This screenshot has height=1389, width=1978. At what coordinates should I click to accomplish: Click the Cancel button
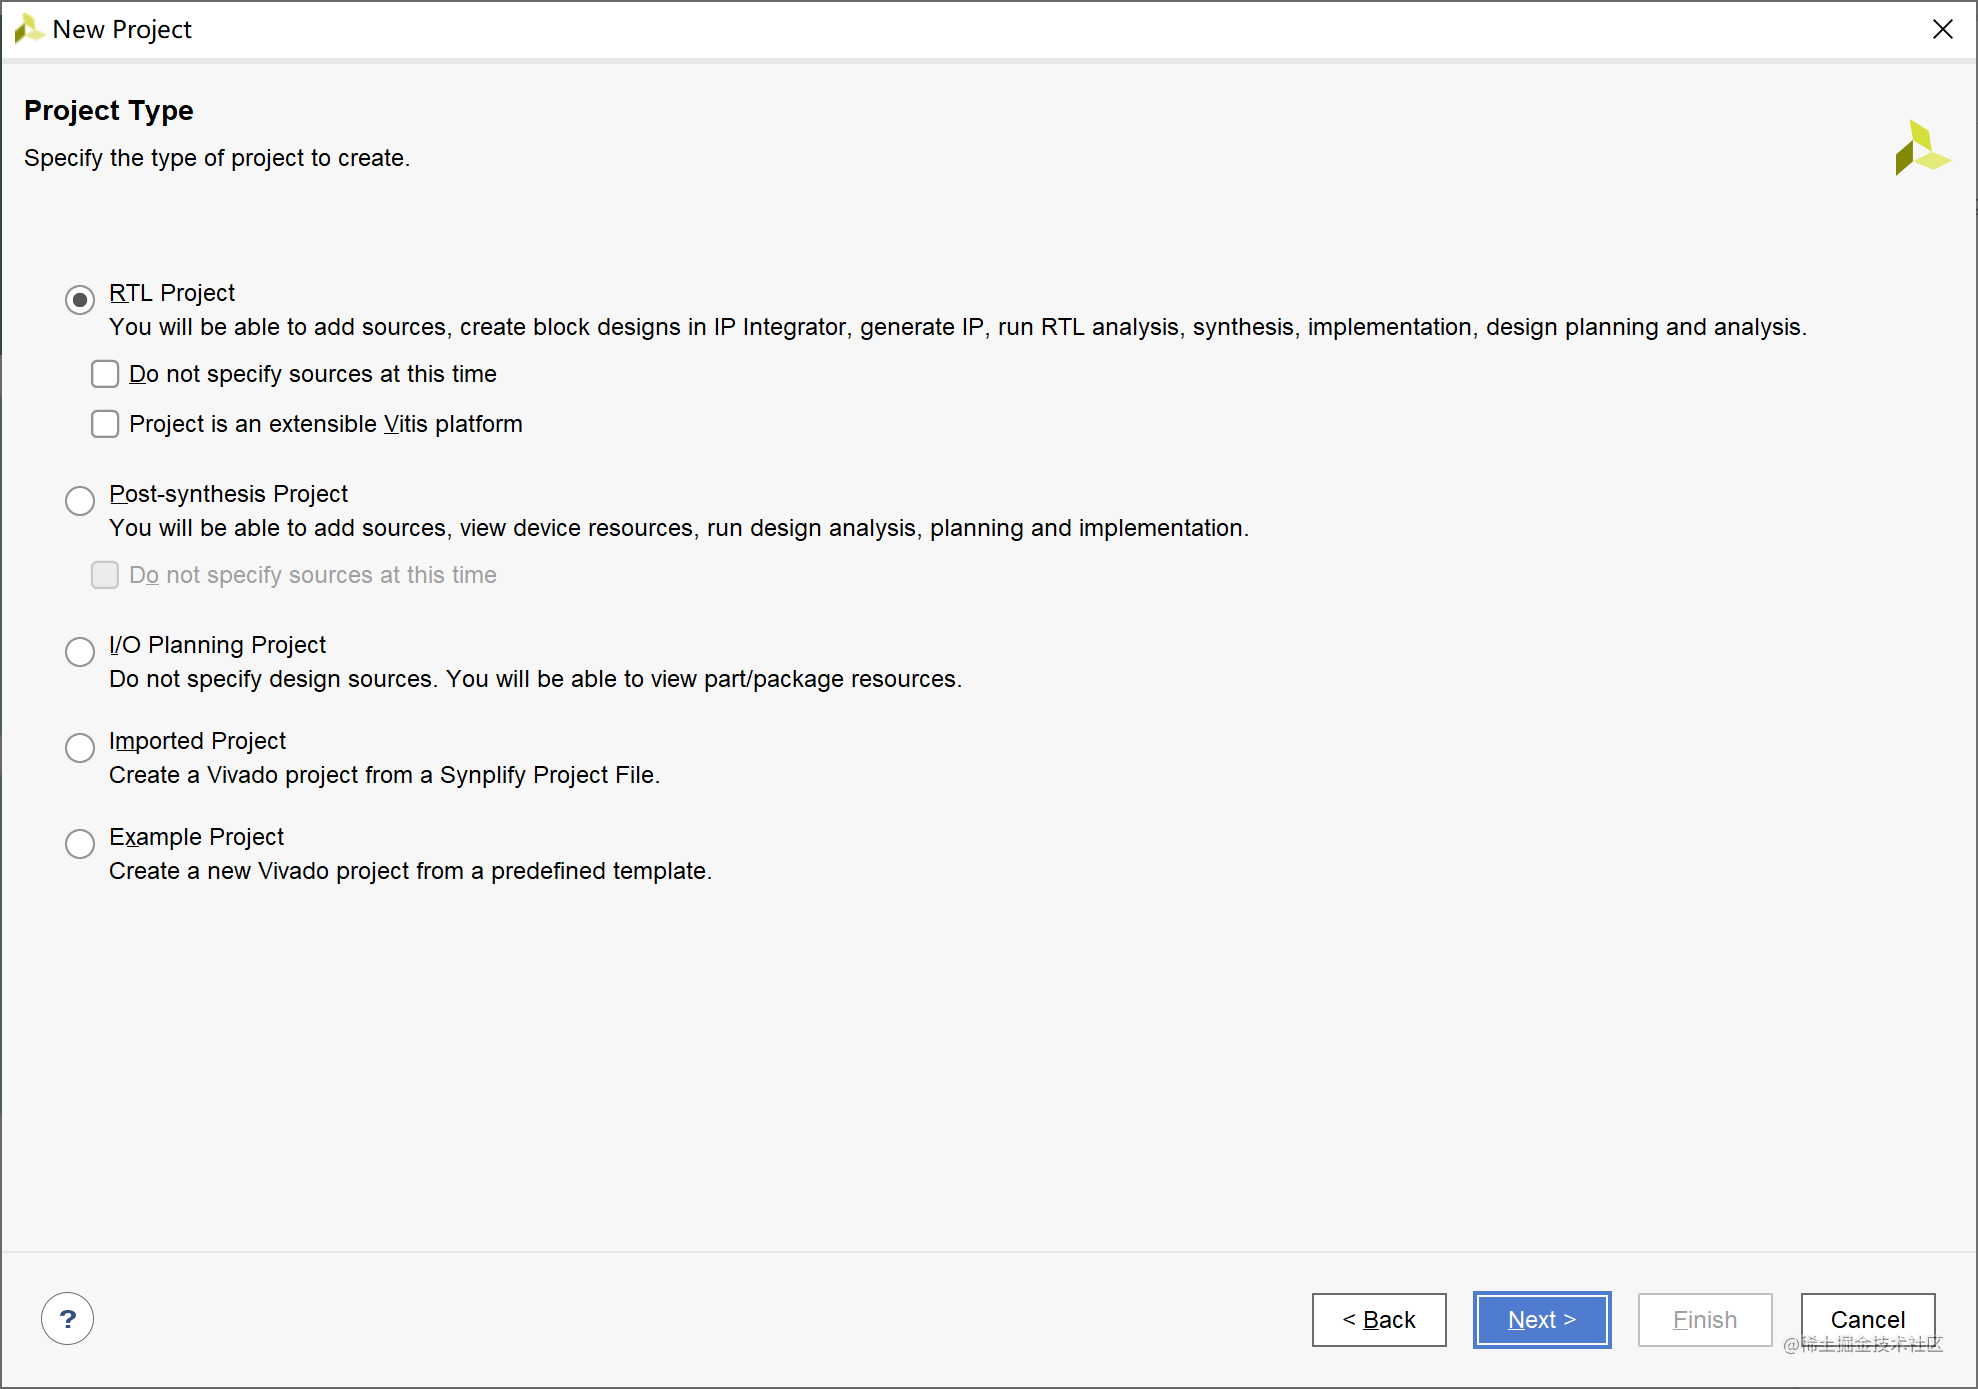click(1866, 1320)
